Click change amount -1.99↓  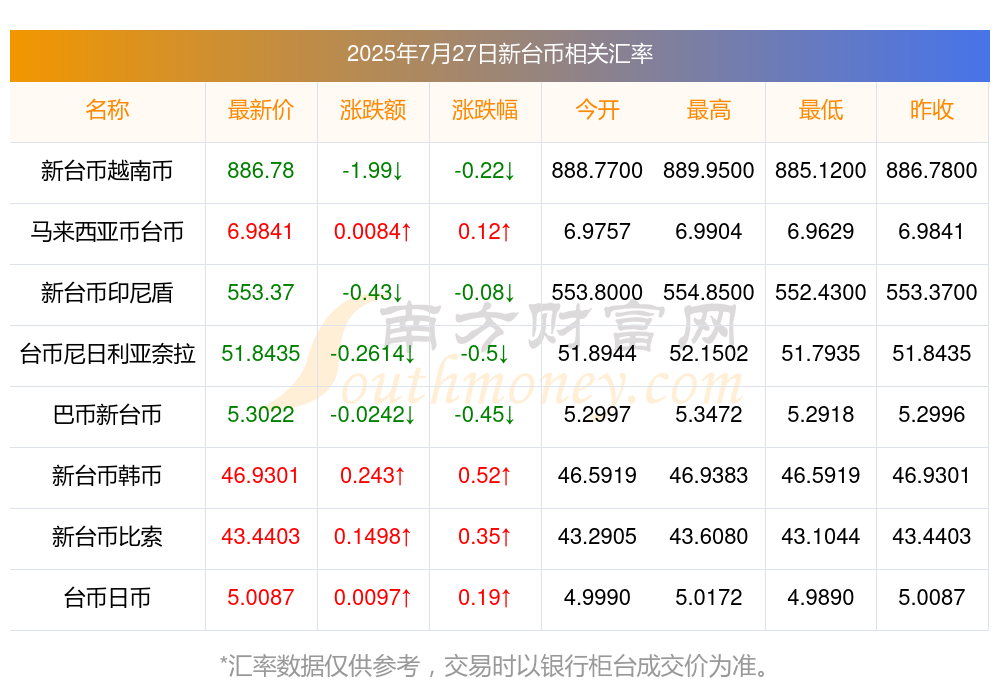point(372,170)
